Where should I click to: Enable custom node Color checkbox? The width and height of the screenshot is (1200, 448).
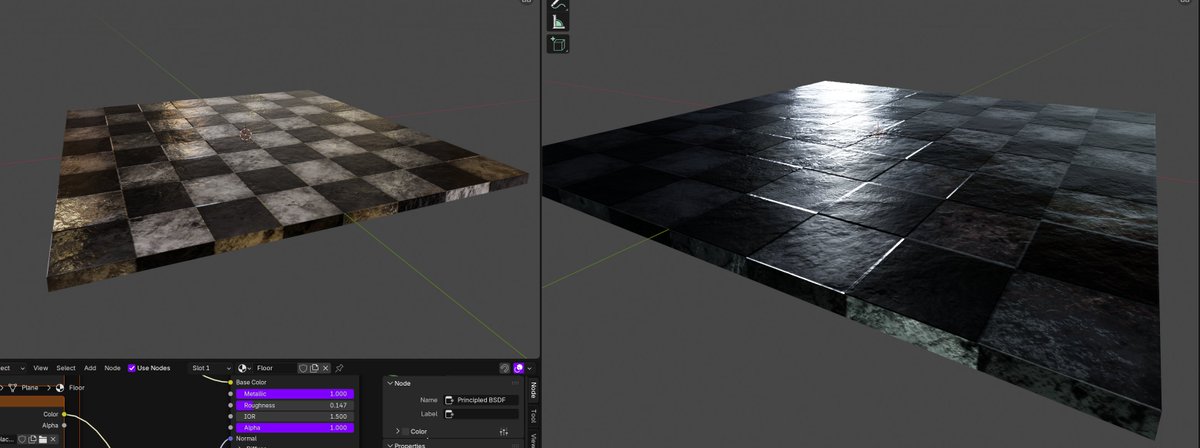coord(405,432)
